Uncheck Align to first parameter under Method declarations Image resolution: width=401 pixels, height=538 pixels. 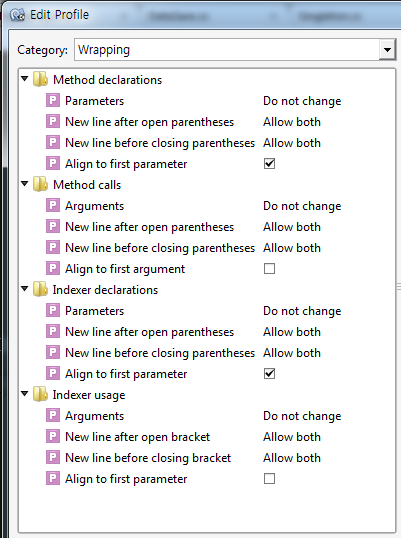click(x=269, y=164)
